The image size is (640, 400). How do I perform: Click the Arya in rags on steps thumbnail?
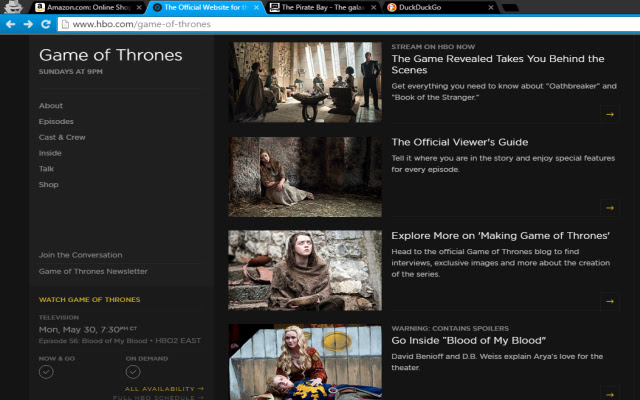pos(305,270)
